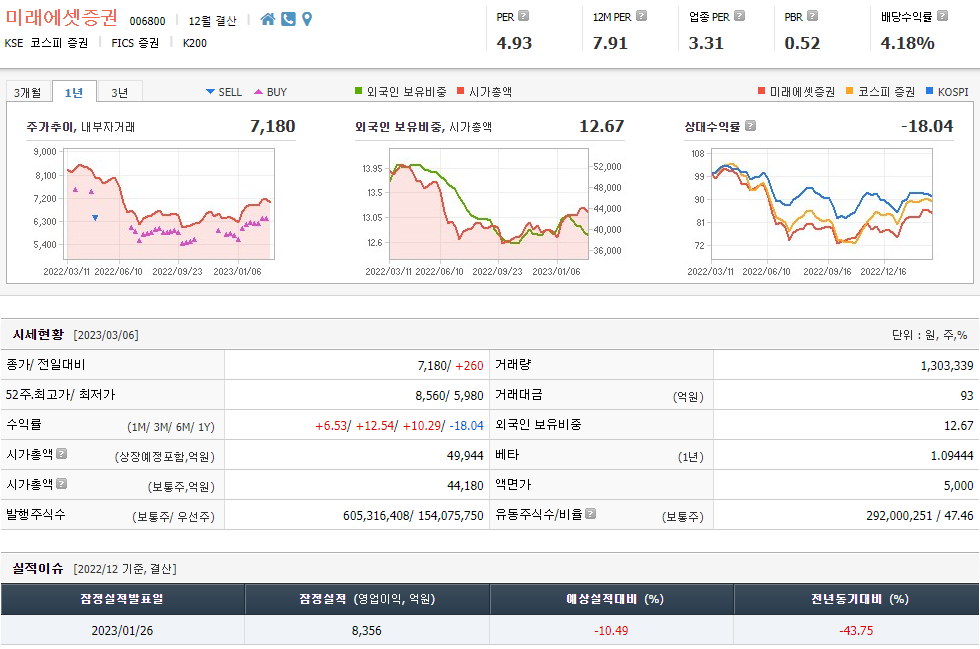This screenshot has height=649, width=980.
Task: Click the PER value 4.93
Action: [x=514, y=43]
